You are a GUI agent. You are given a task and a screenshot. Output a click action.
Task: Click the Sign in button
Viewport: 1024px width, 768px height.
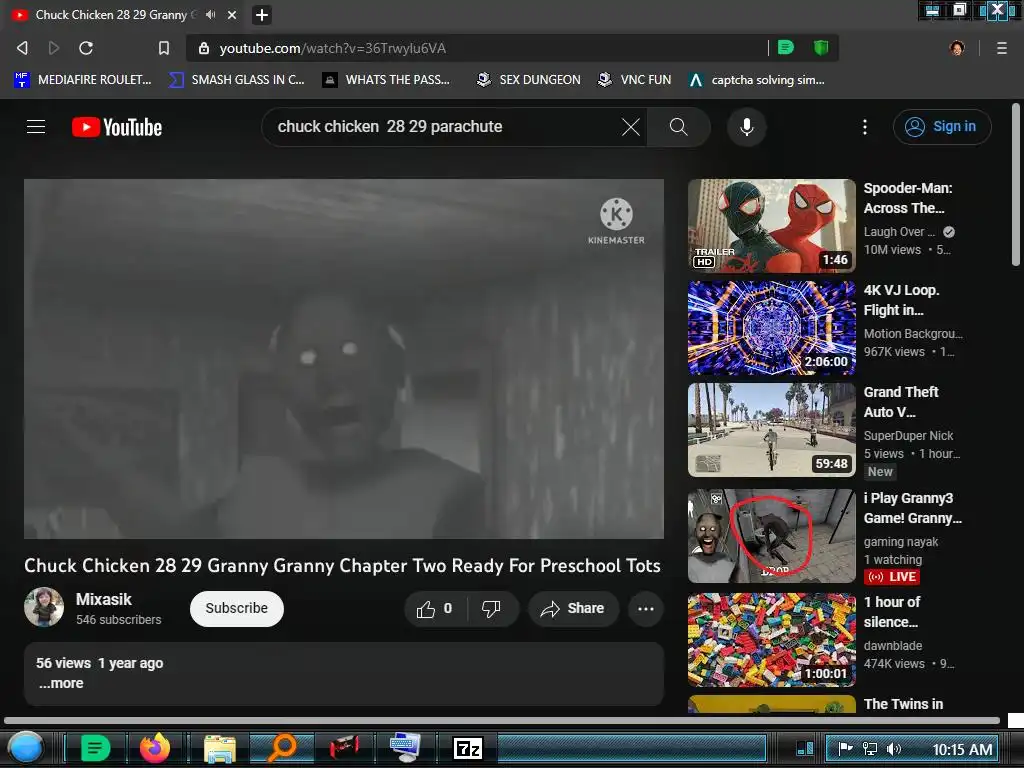tap(942, 127)
